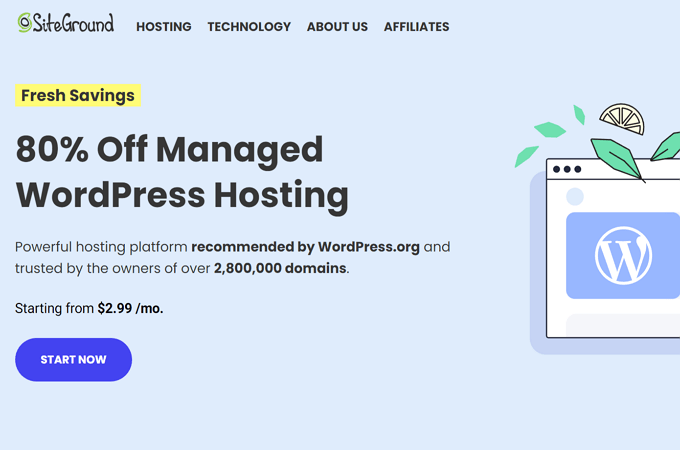
Task: Click the SiteGround logo
Action: pos(66,23)
